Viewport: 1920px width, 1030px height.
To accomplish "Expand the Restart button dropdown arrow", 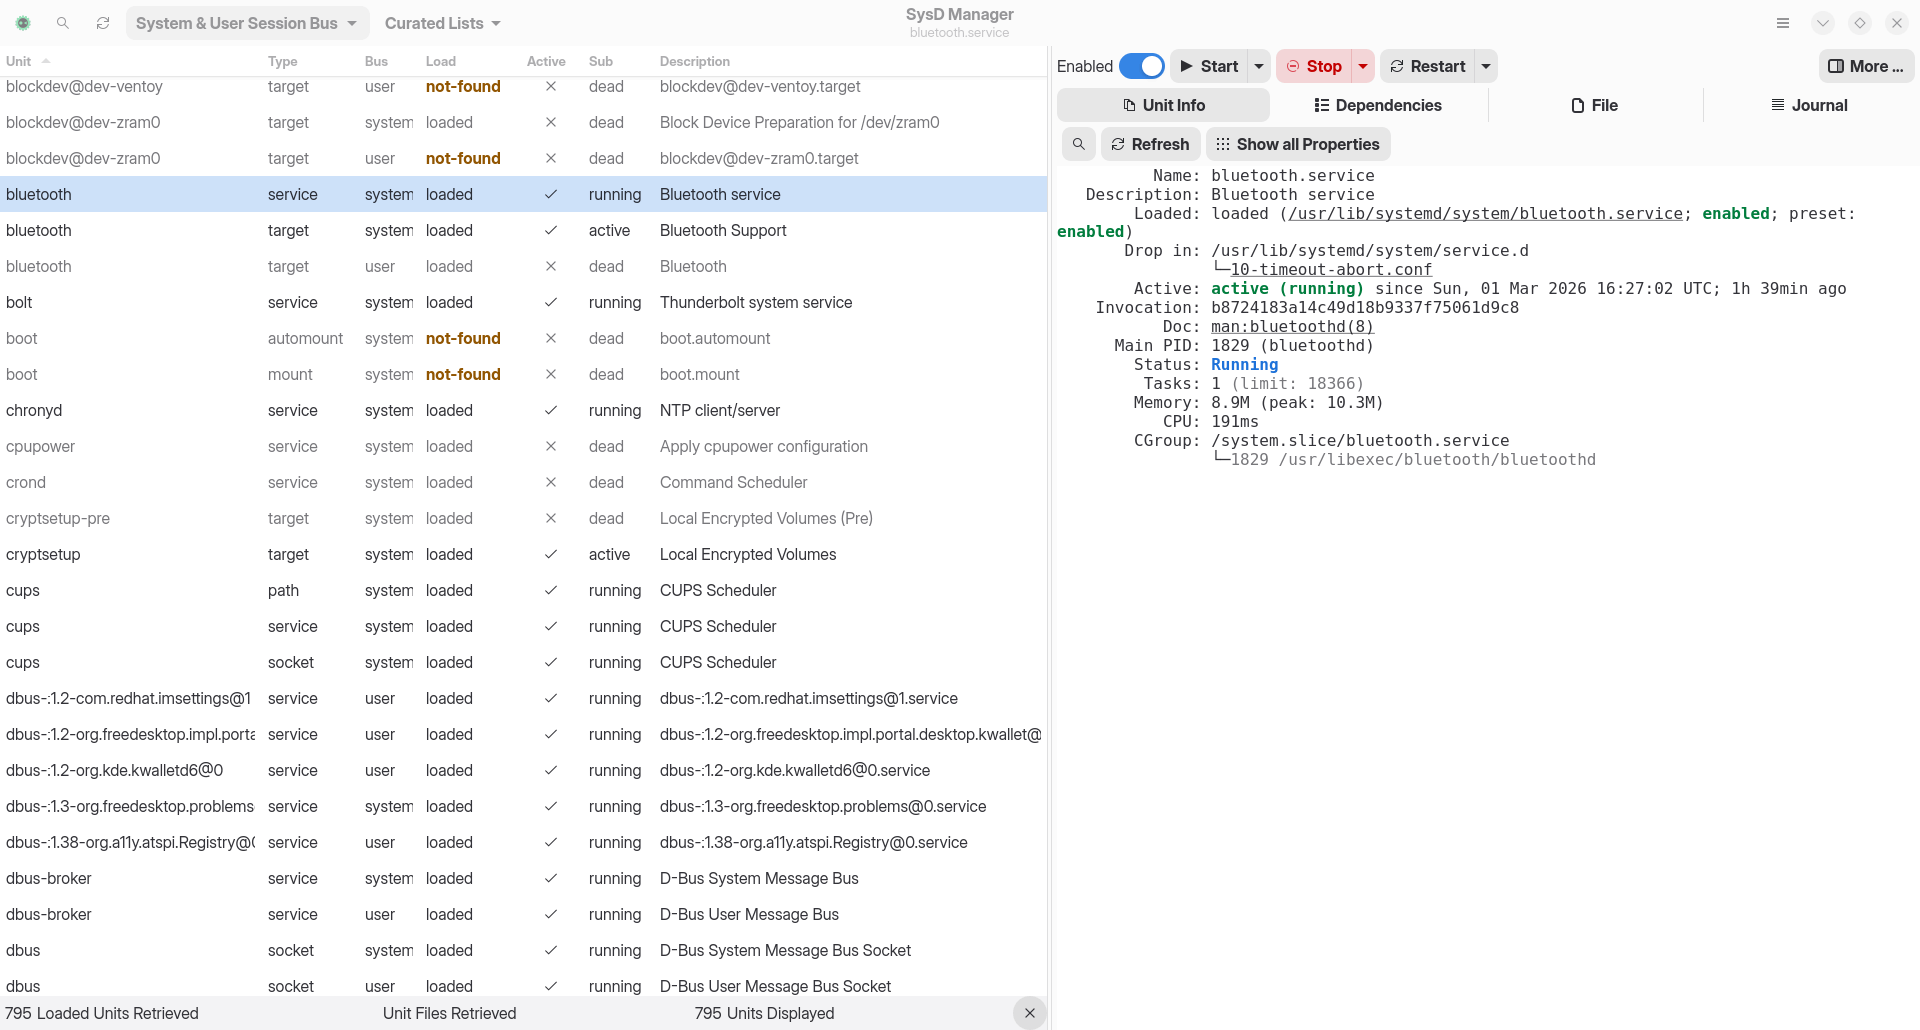I will (1486, 66).
